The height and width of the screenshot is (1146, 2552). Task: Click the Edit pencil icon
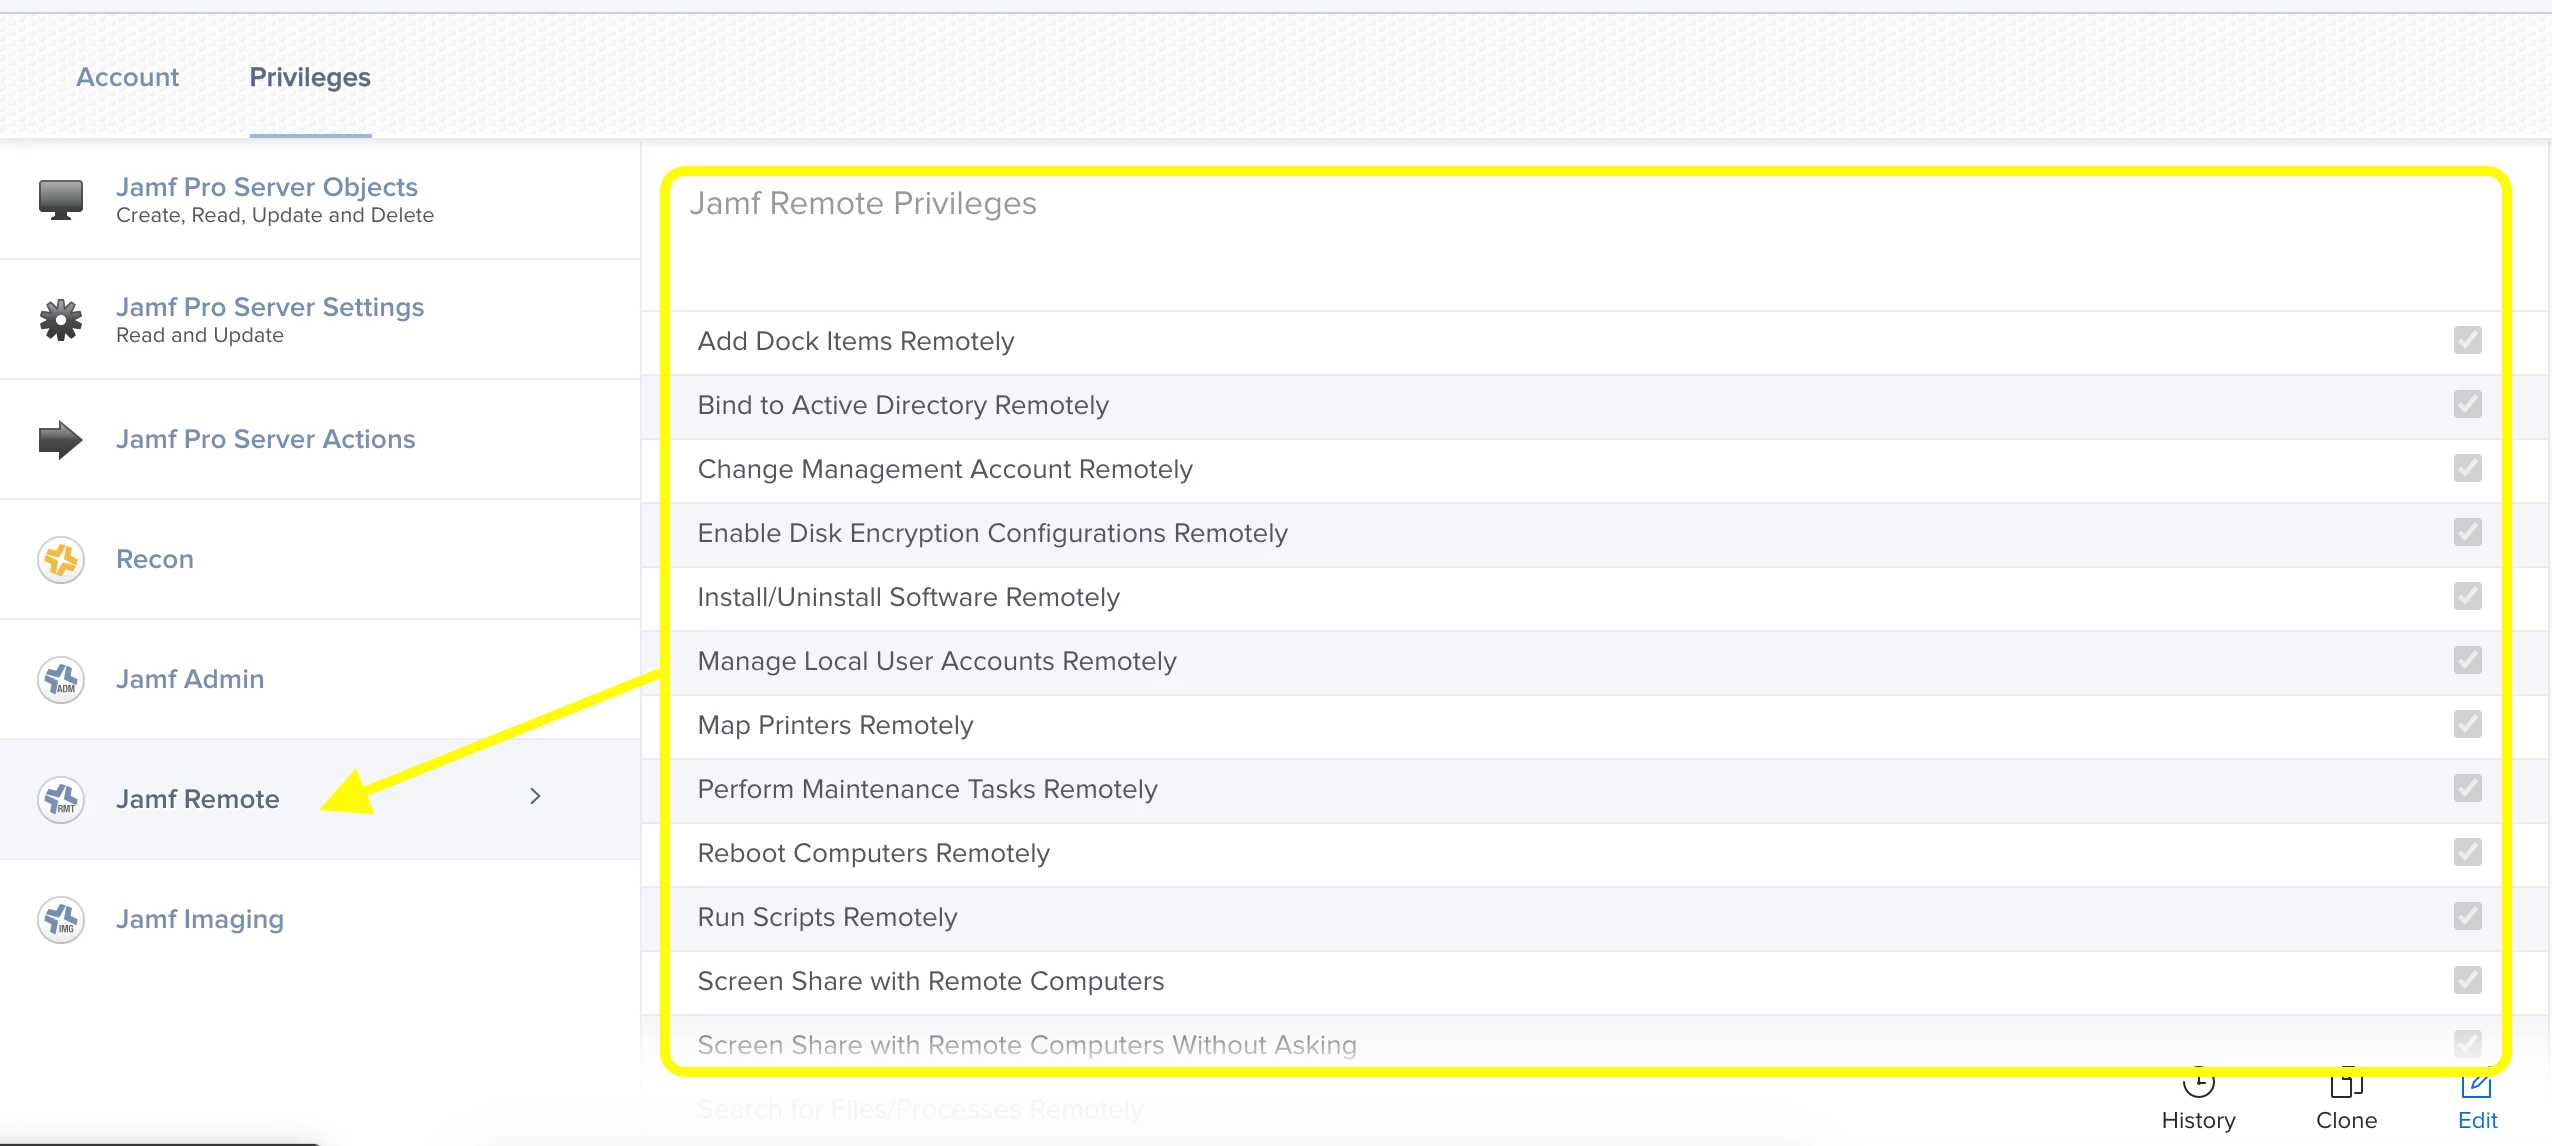point(2476,1087)
